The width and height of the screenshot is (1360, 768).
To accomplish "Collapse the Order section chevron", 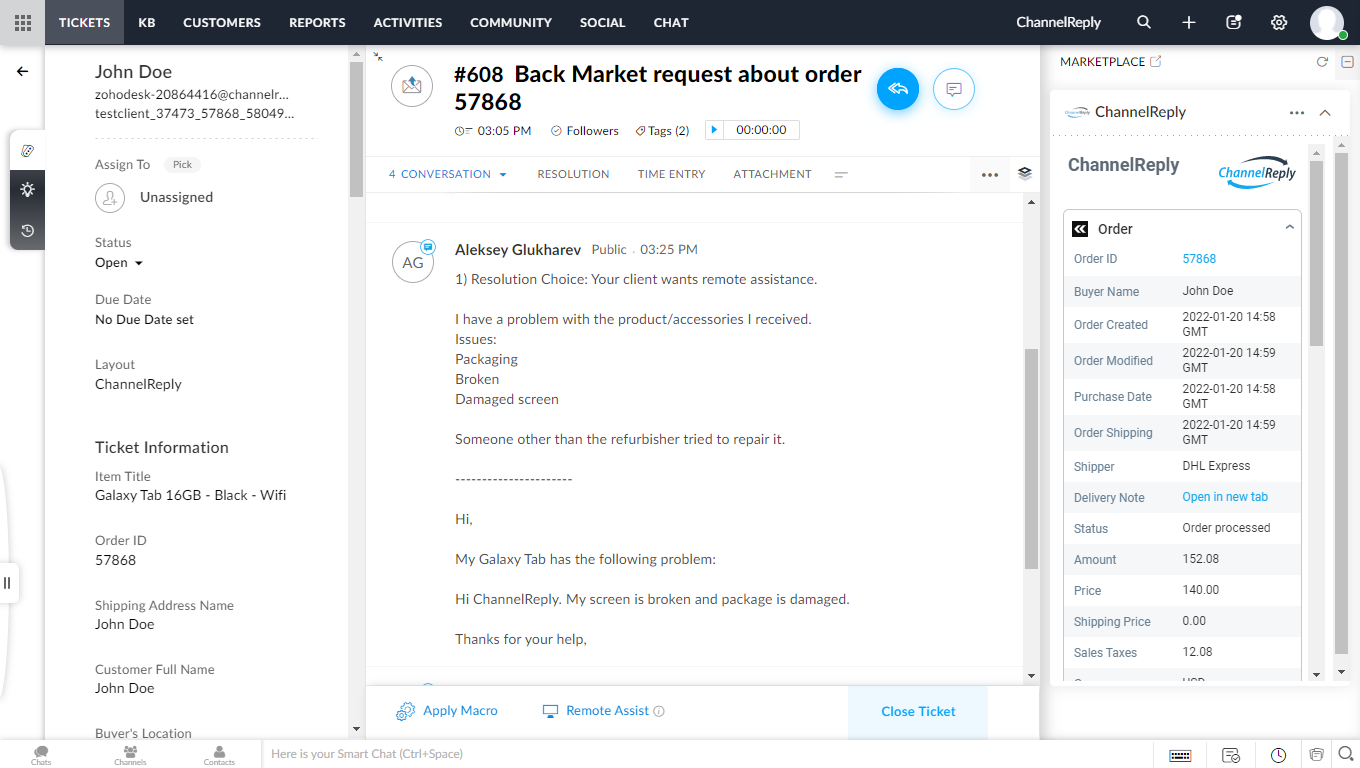I will 1290,228.
